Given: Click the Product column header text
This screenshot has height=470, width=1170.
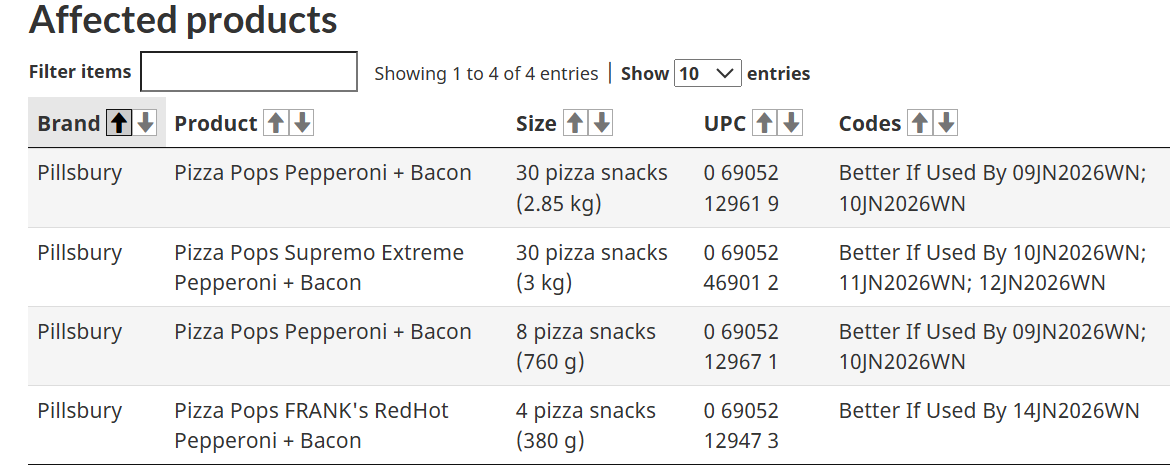Looking at the screenshot, I should point(215,123).
